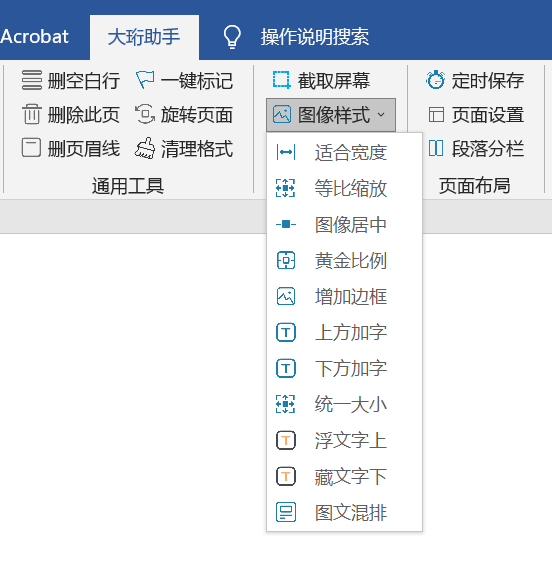Click the 黄金比例 ratio icon
Screen dimensions: 552x570
tap(286, 260)
